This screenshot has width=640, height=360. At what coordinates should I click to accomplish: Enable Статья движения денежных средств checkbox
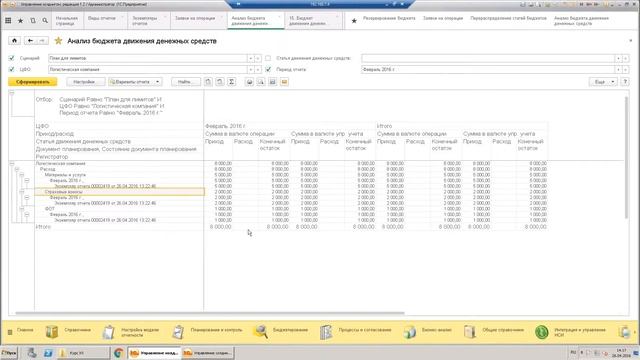click(268, 58)
